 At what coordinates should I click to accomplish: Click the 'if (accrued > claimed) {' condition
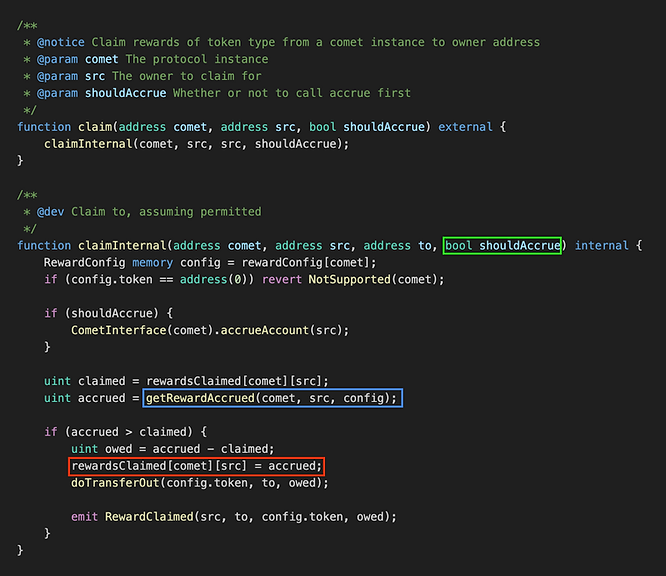pyautogui.click(x=125, y=432)
